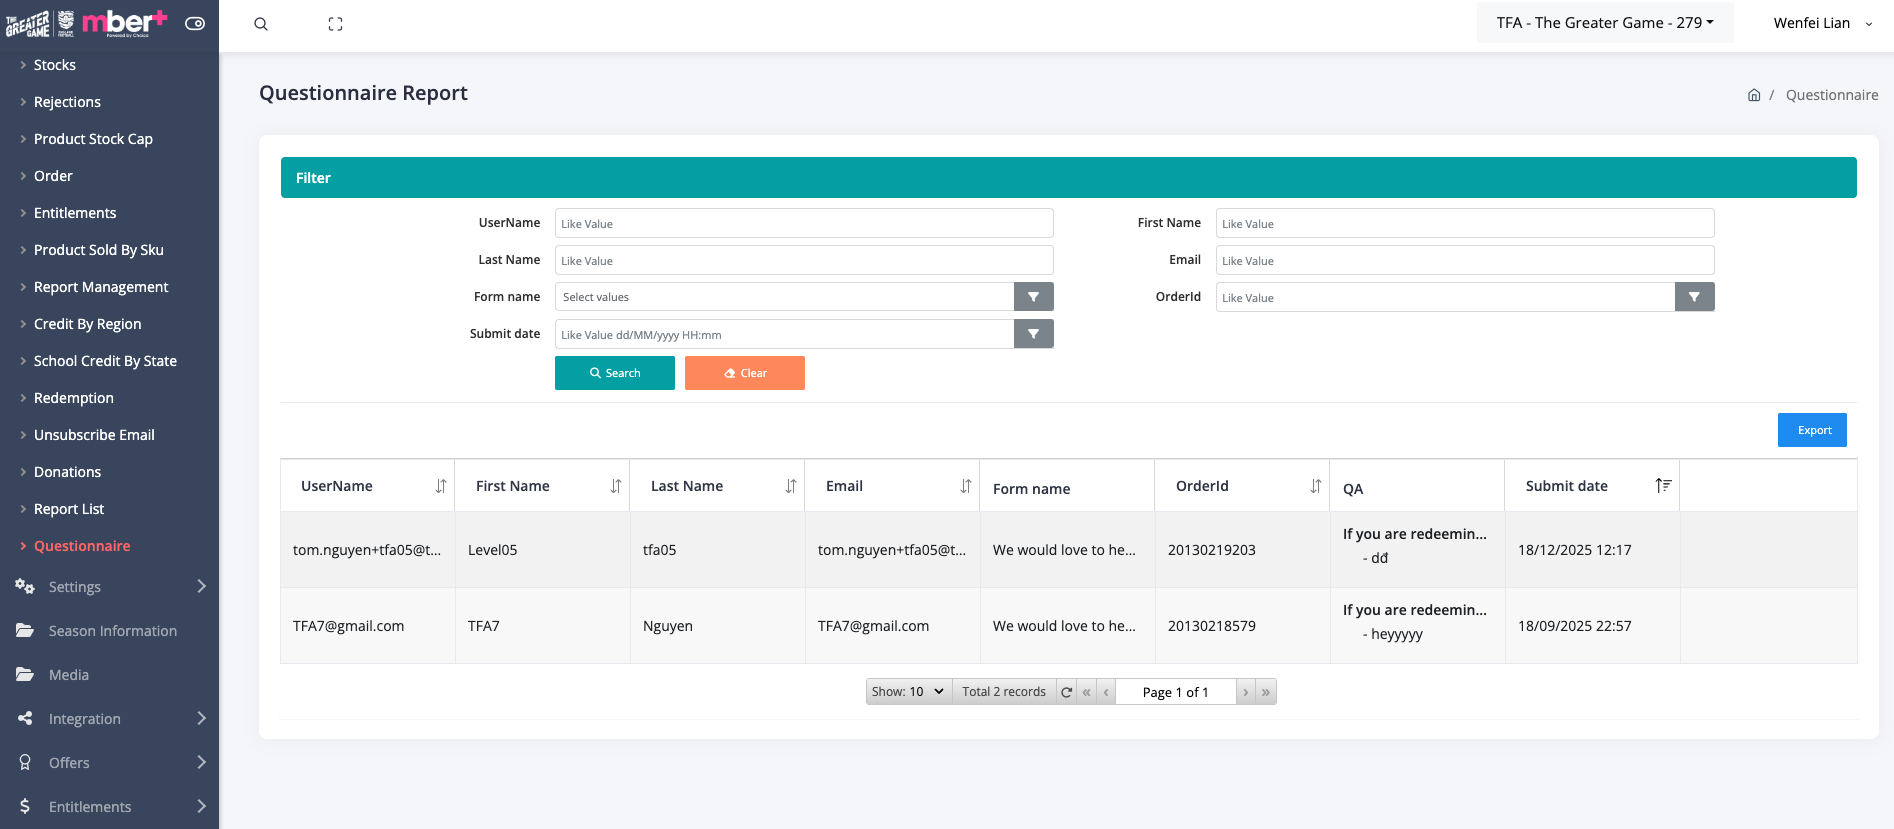
Task: Open the Form name dropdown
Action: point(1033,297)
